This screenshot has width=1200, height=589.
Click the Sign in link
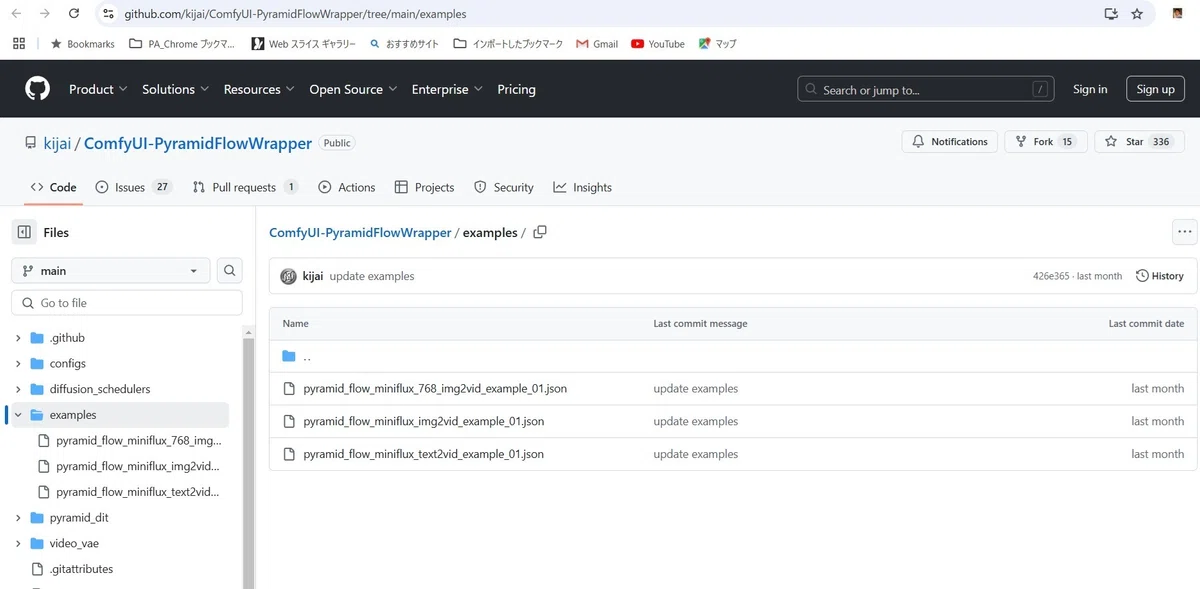[x=1090, y=89]
